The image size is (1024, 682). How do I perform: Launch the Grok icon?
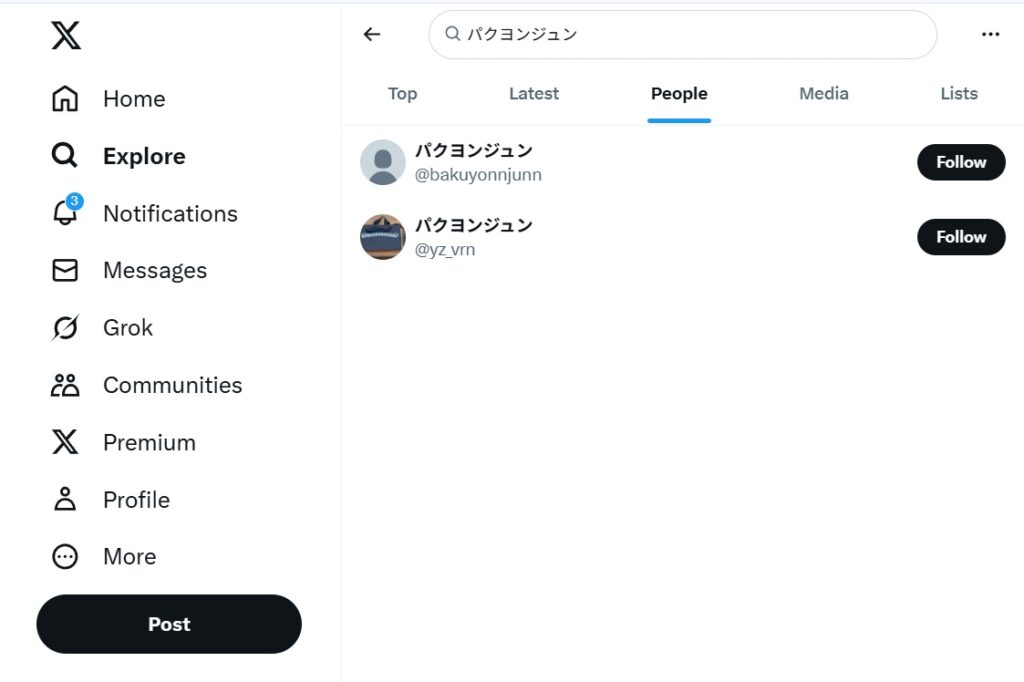click(x=65, y=327)
